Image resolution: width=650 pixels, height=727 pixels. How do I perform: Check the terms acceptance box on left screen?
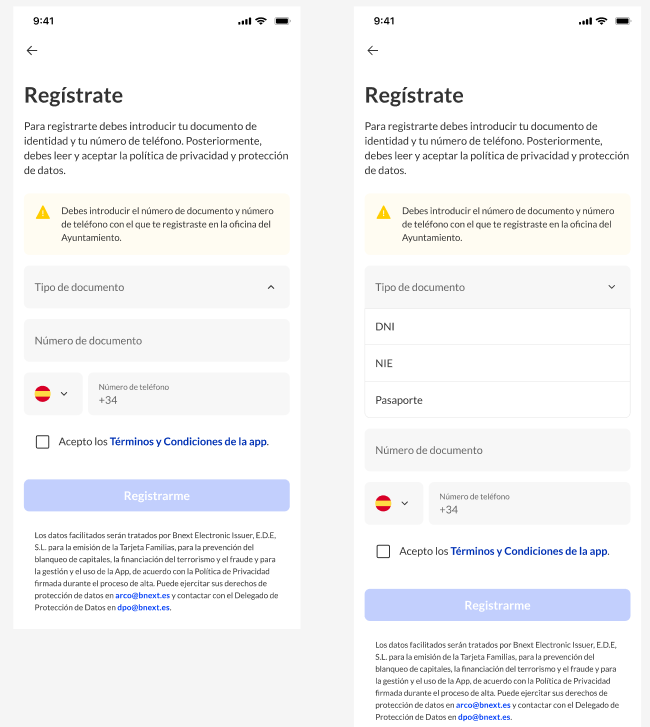pos(43,442)
